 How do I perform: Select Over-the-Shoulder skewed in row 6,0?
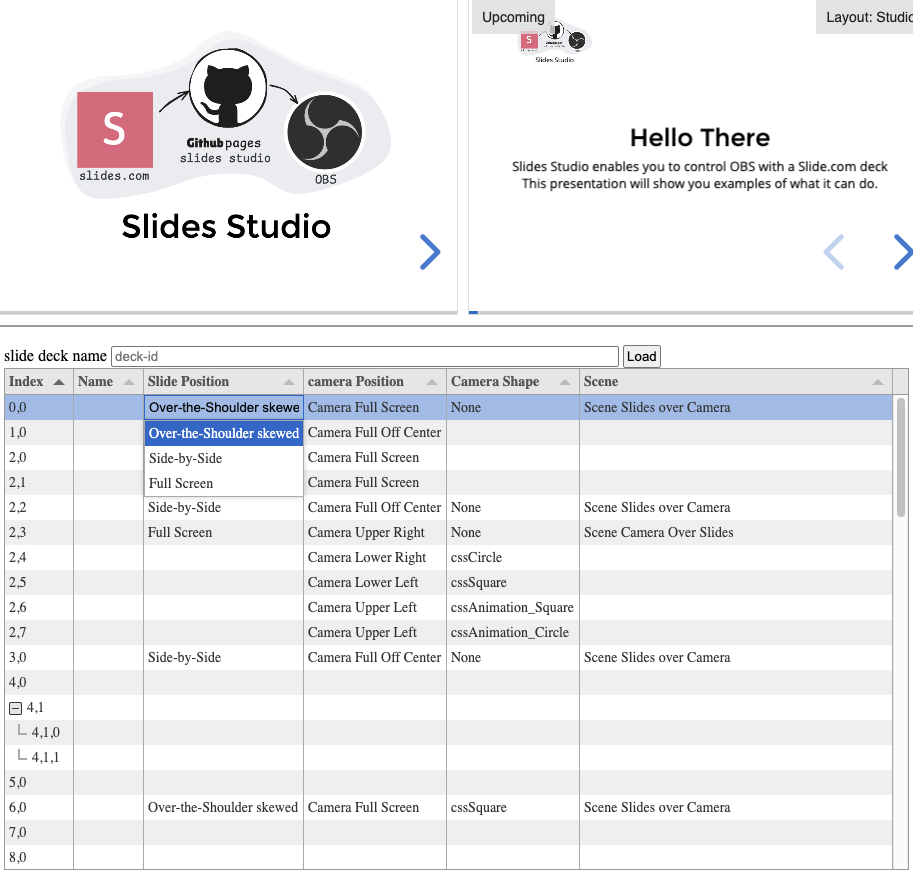pos(223,808)
